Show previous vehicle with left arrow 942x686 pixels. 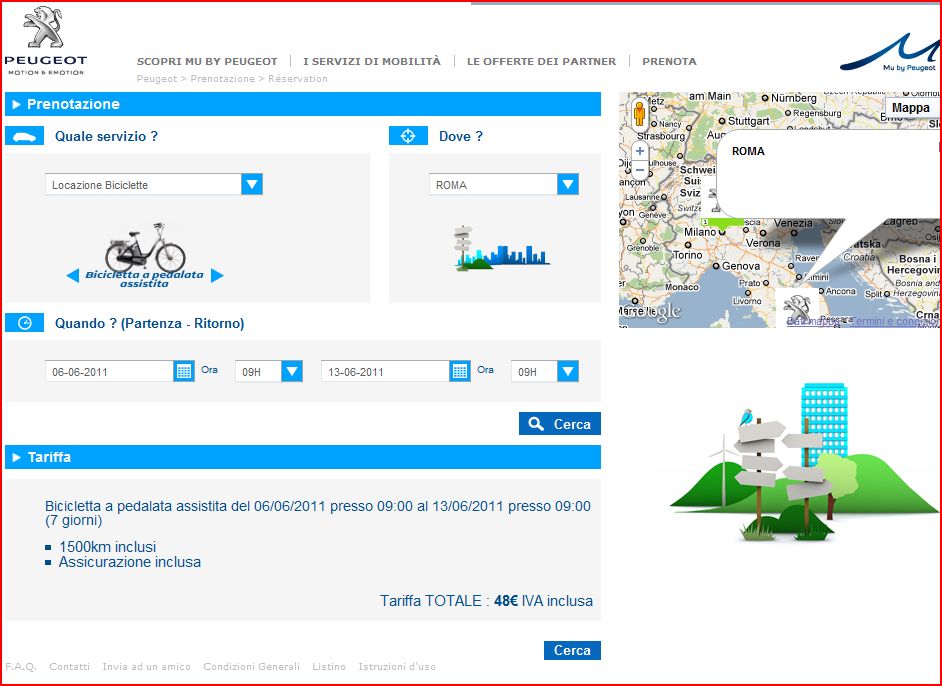point(73,276)
